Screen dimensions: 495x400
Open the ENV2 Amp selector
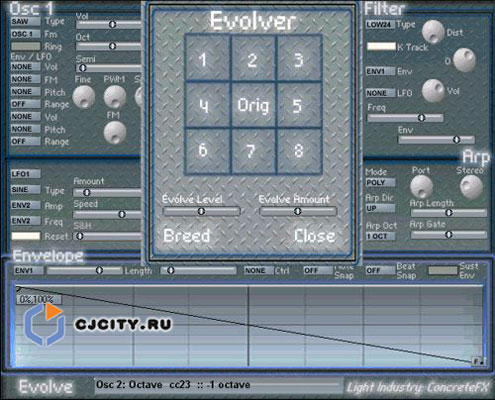click(26, 205)
